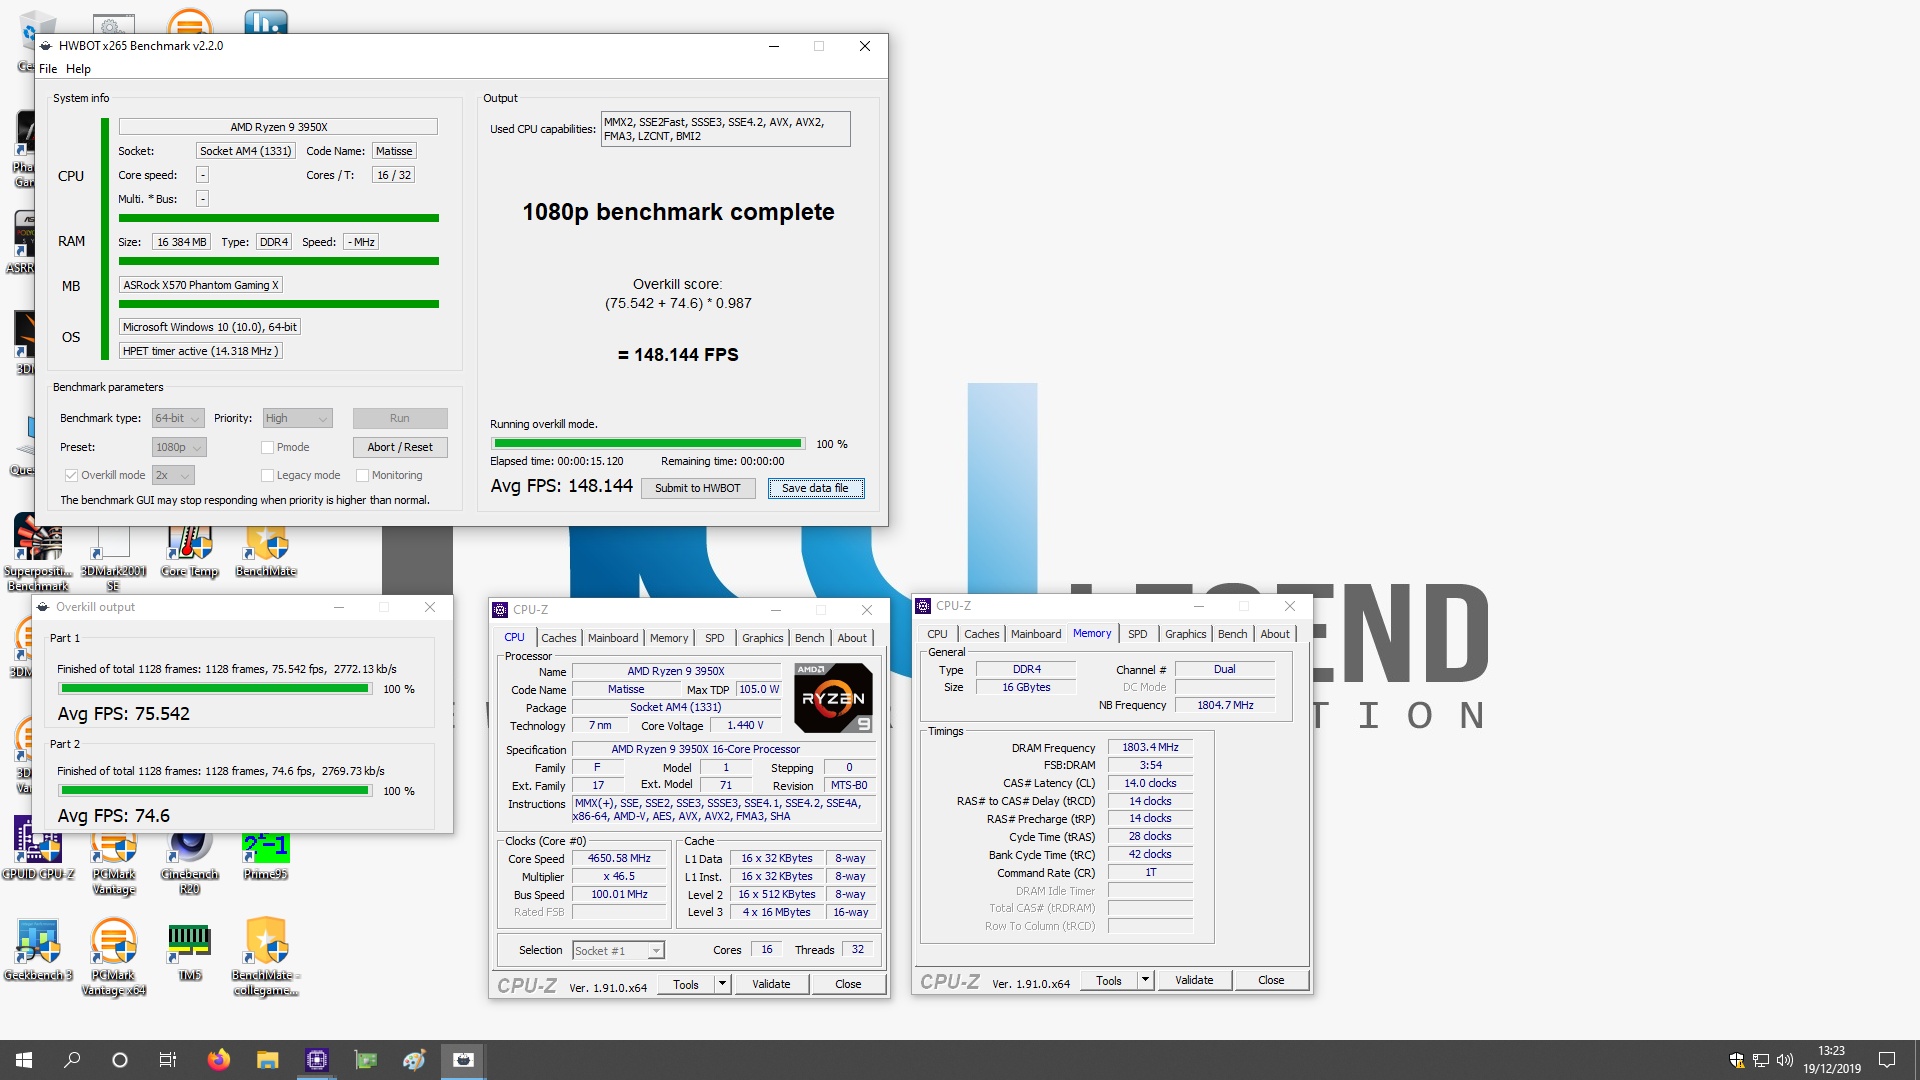Image resolution: width=1920 pixels, height=1080 pixels.
Task: Switch to CPU-Z taskbar icon
Action: click(316, 1060)
